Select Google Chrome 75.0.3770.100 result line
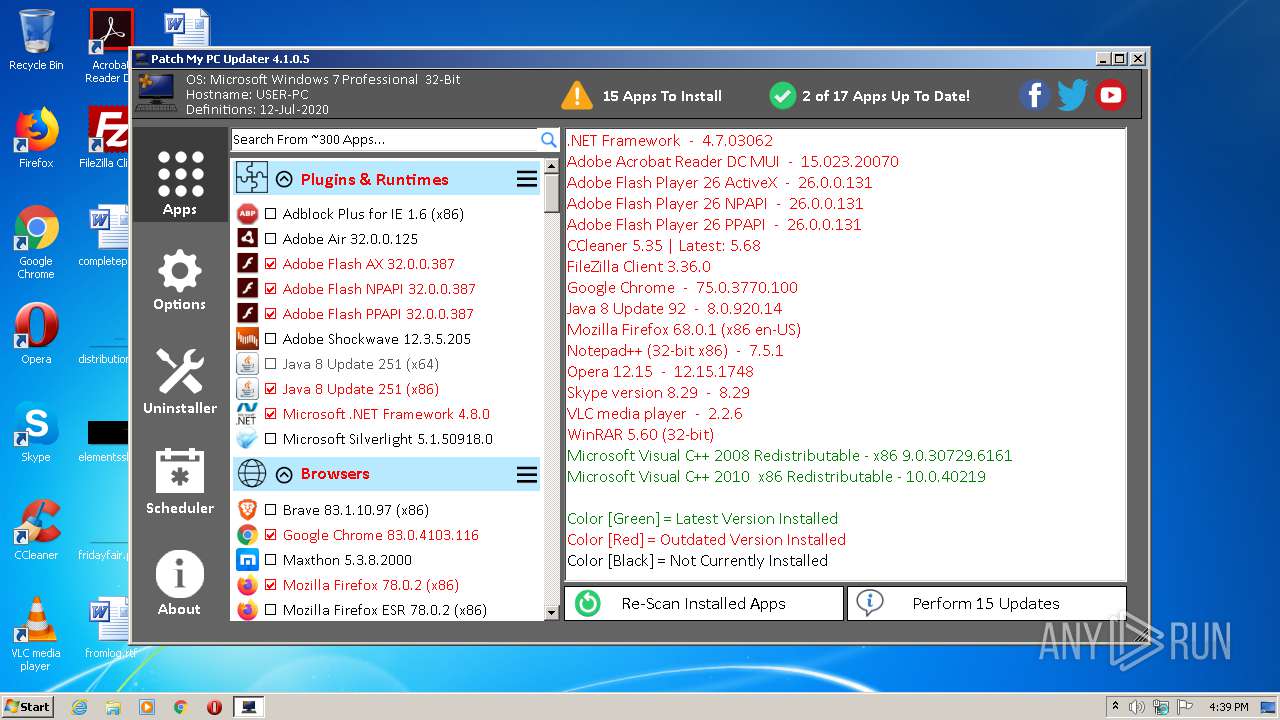The image size is (1280, 720). pyautogui.click(x=682, y=288)
